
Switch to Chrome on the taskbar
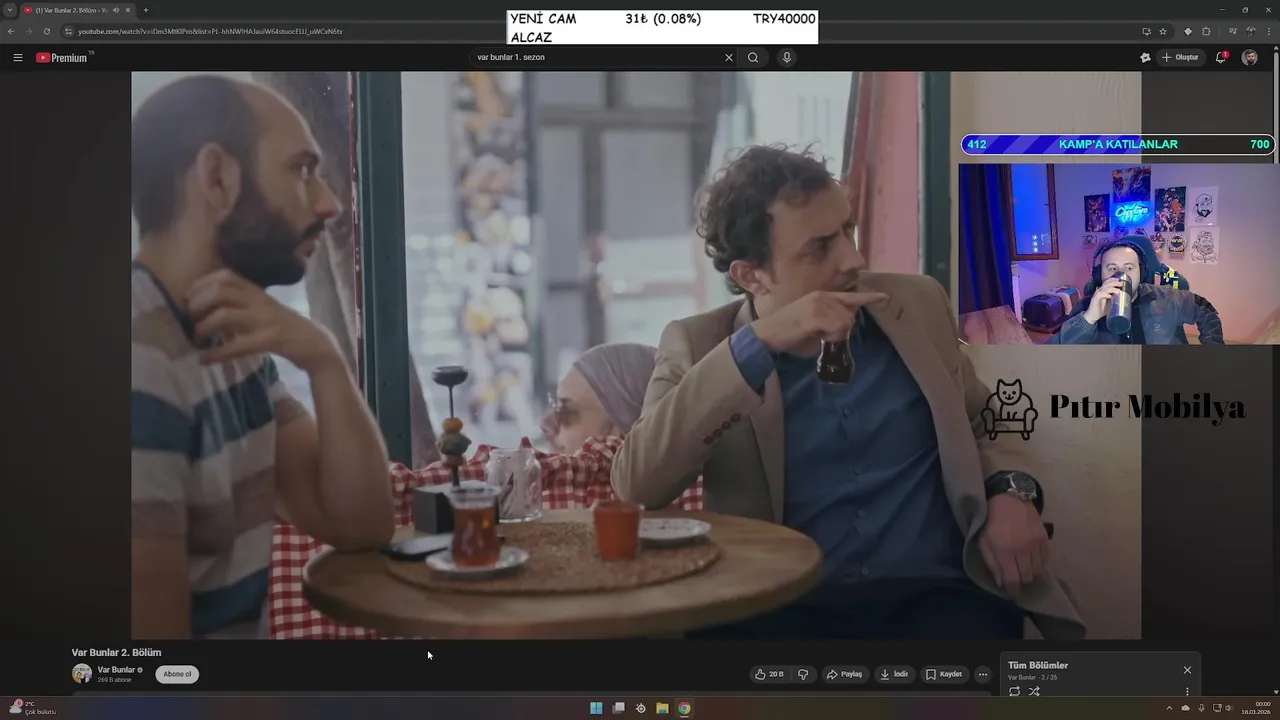pos(684,708)
